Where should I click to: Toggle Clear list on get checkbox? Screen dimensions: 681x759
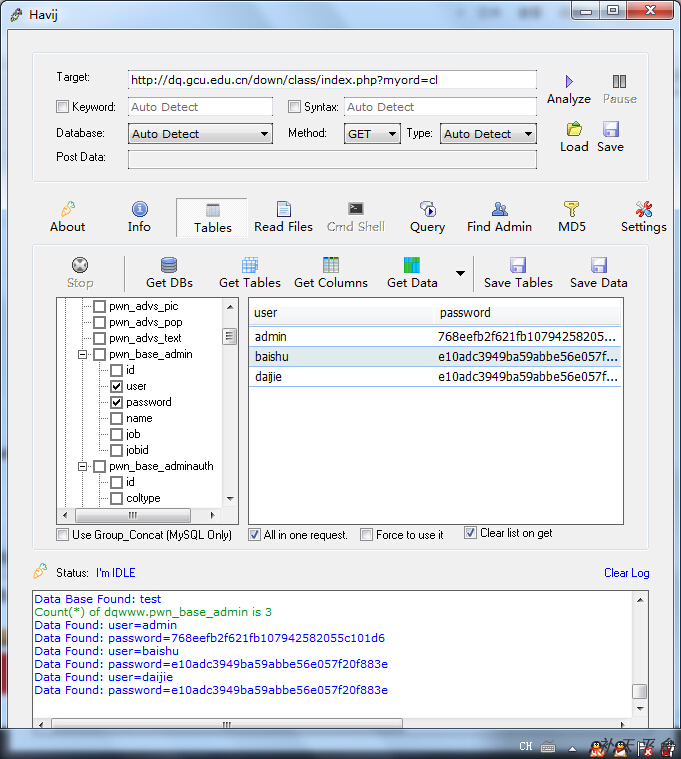(x=470, y=532)
